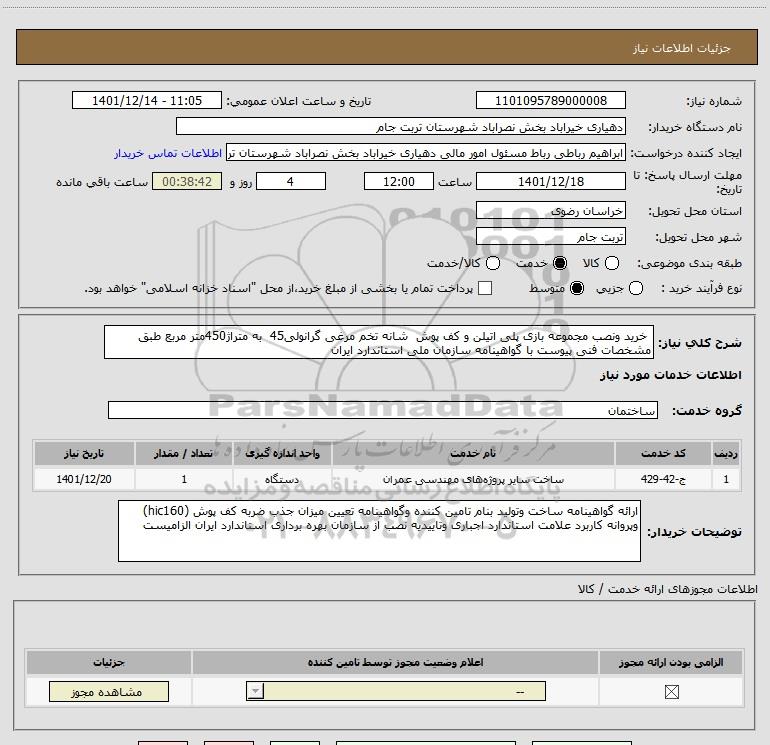Screen dimensions: 770x745
Task: Click the deadline hour field 12:00
Action: pyautogui.click(x=398, y=181)
